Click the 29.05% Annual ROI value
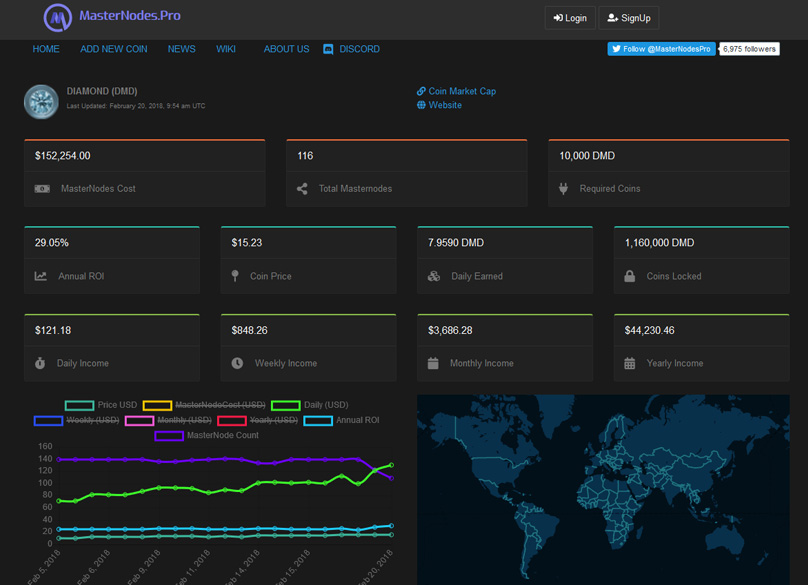Viewport: 808px width, 585px height. pos(52,243)
